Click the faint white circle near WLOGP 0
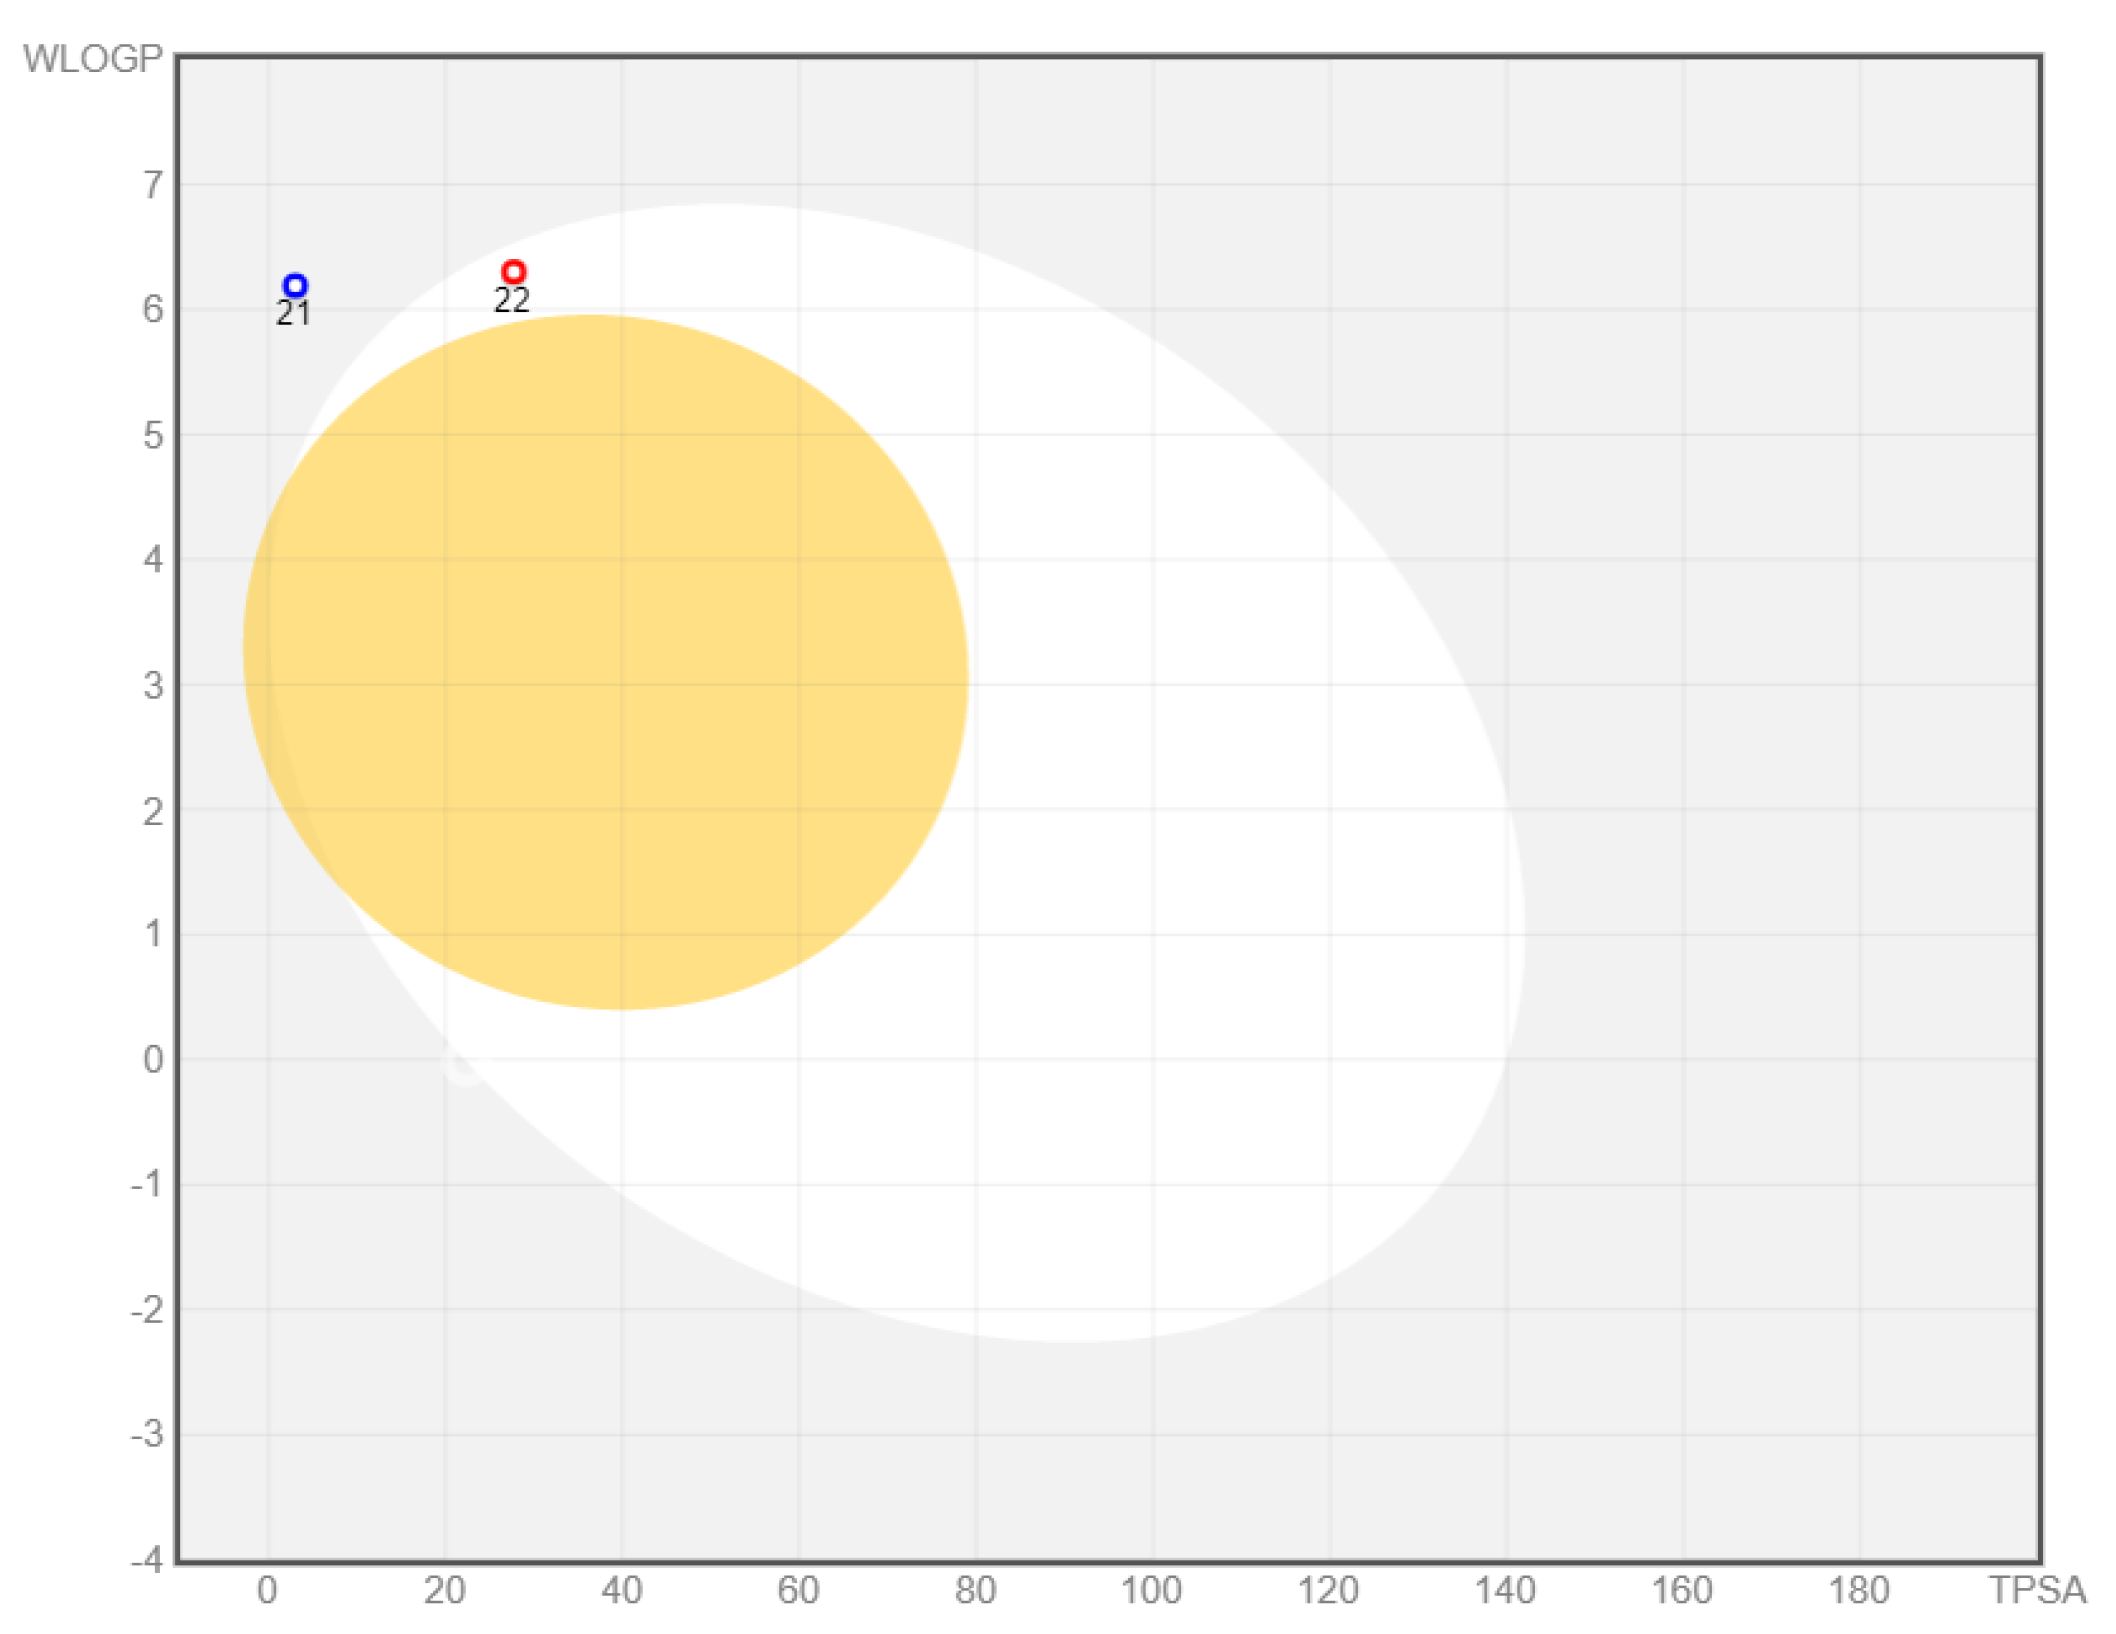 click(462, 1066)
